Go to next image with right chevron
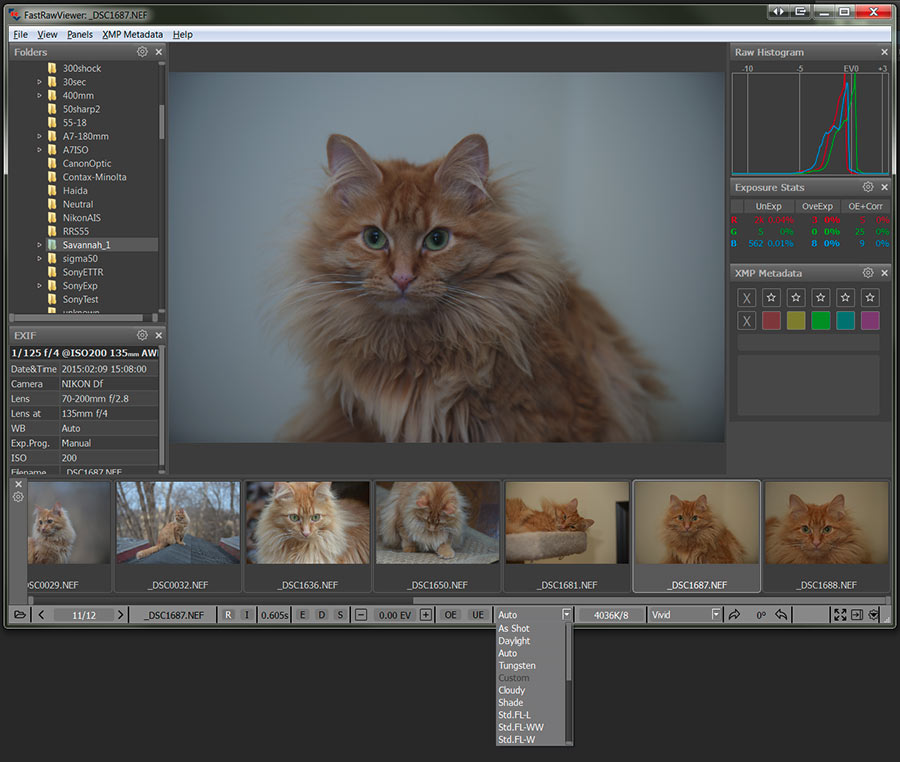The height and width of the screenshot is (762, 900). click(x=121, y=615)
